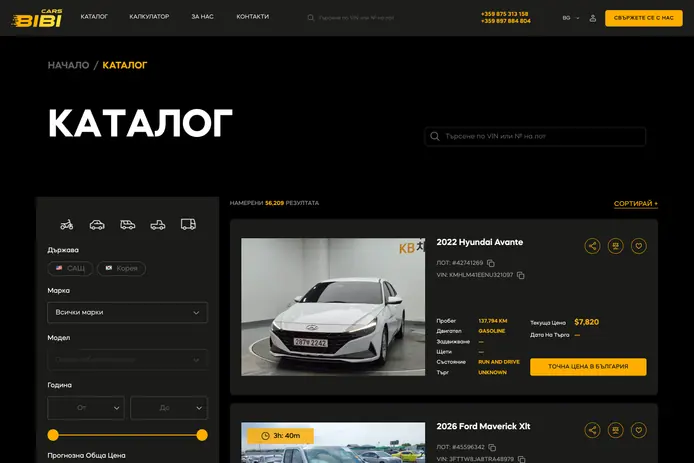
Task: Open the СОРТИРАЙ + sort menu
Action: pyautogui.click(x=636, y=204)
